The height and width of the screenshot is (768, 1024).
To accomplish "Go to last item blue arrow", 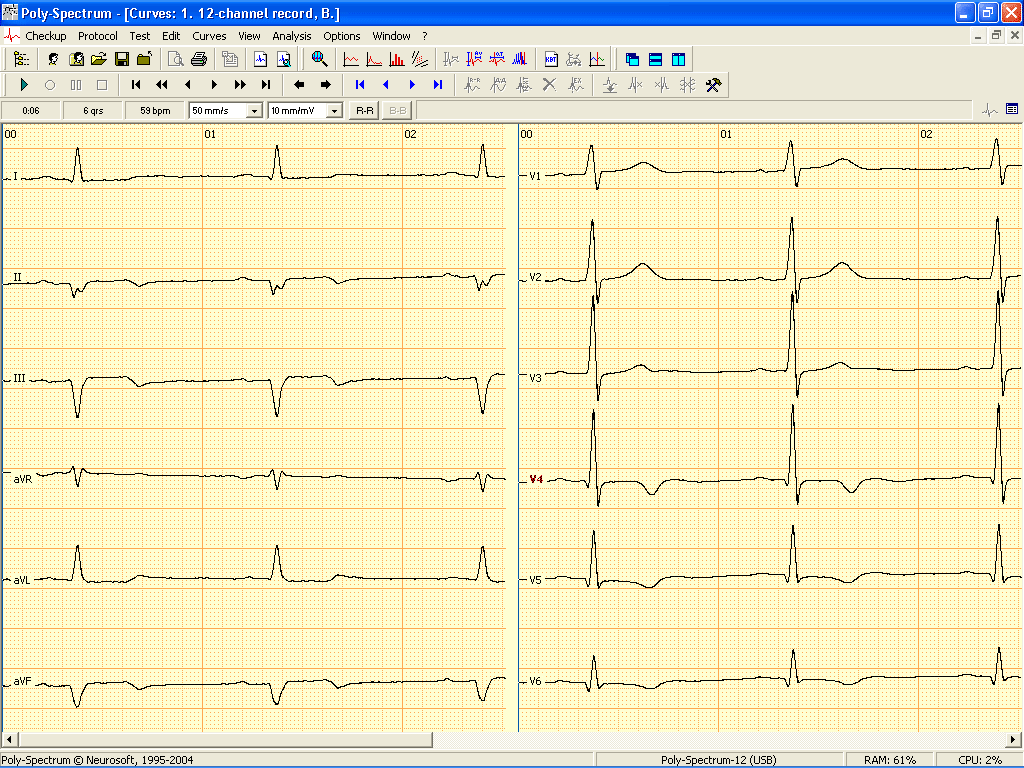I will (438, 85).
